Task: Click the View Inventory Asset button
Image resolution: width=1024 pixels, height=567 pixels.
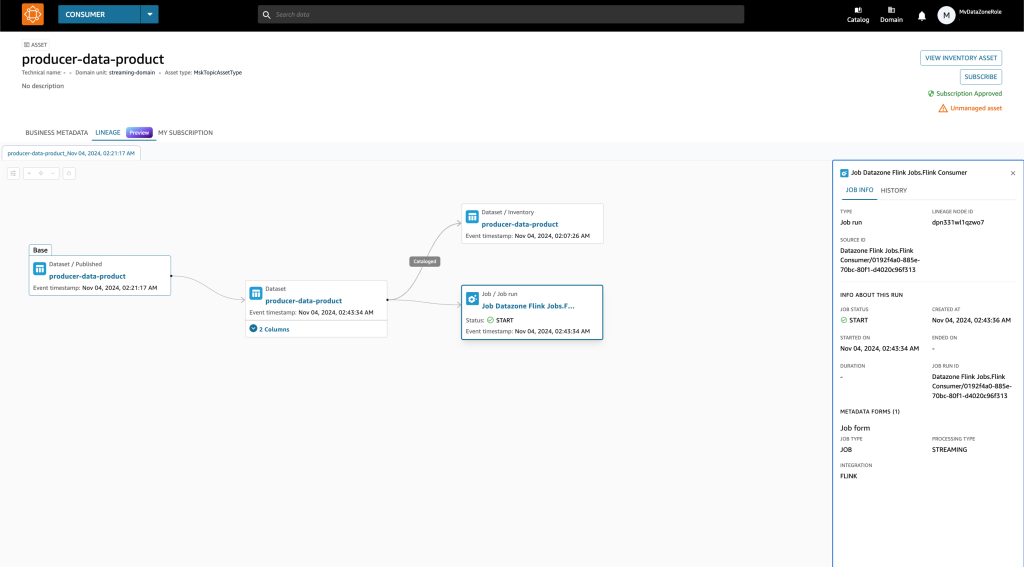Action: [961, 57]
